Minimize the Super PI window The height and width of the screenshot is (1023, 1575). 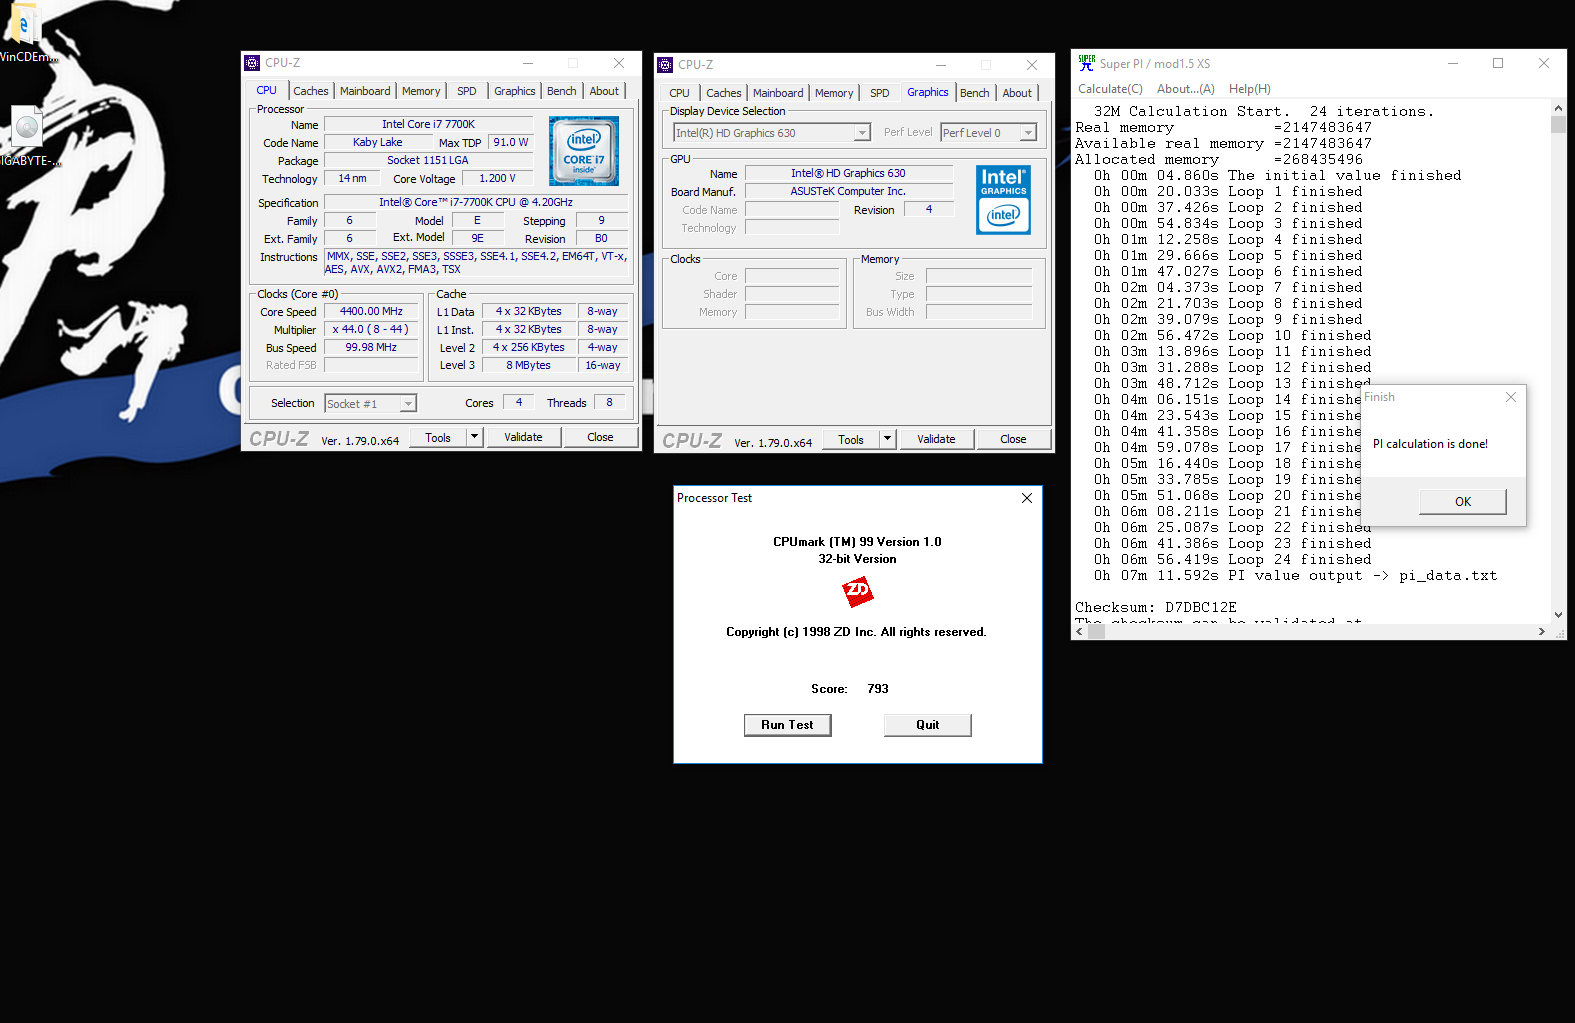pyautogui.click(x=1452, y=63)
